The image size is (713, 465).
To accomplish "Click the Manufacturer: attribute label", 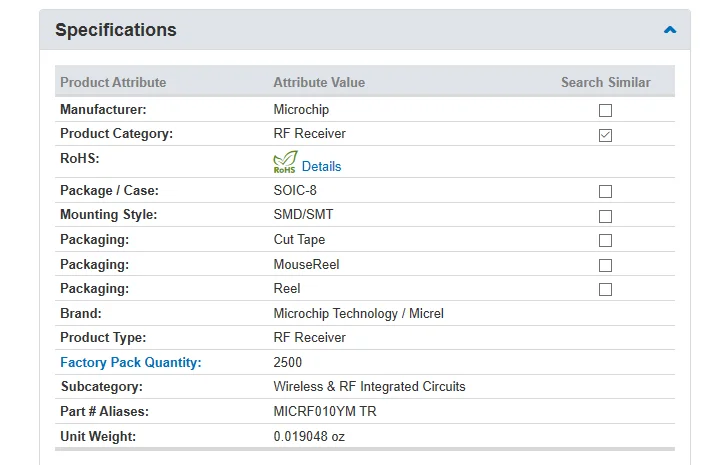I will (103, 110).
